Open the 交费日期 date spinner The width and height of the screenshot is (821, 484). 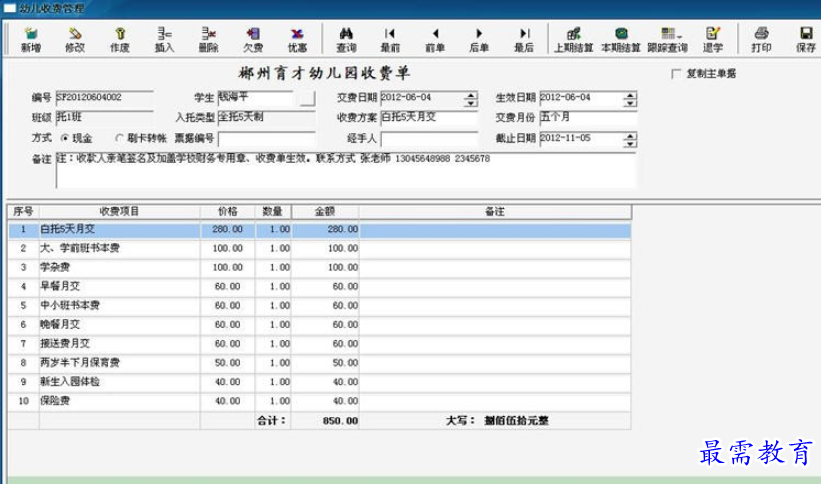click(x=471, y=98)
